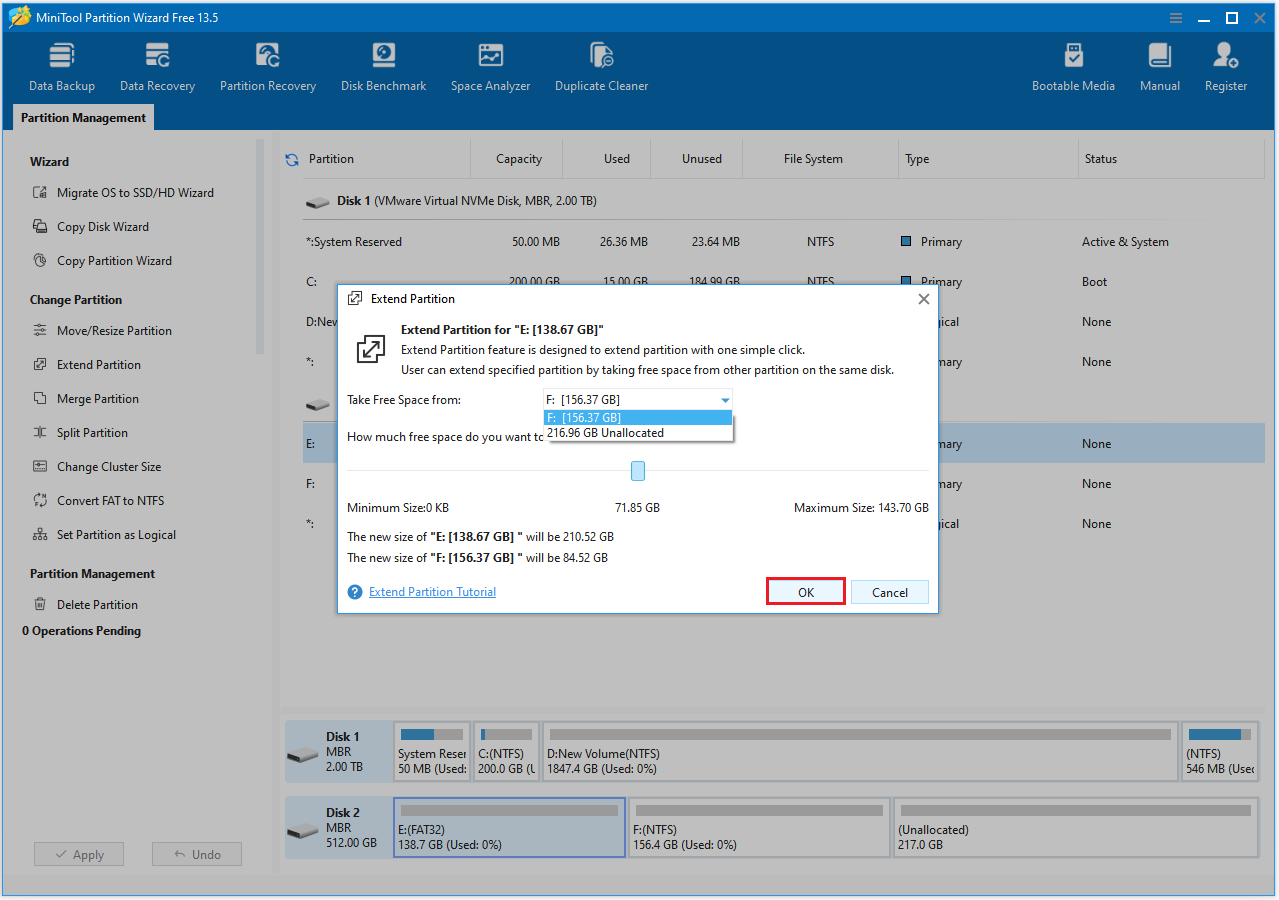
Task: Open the Bootable Media creator
Action: click(x=1073, y=65)
